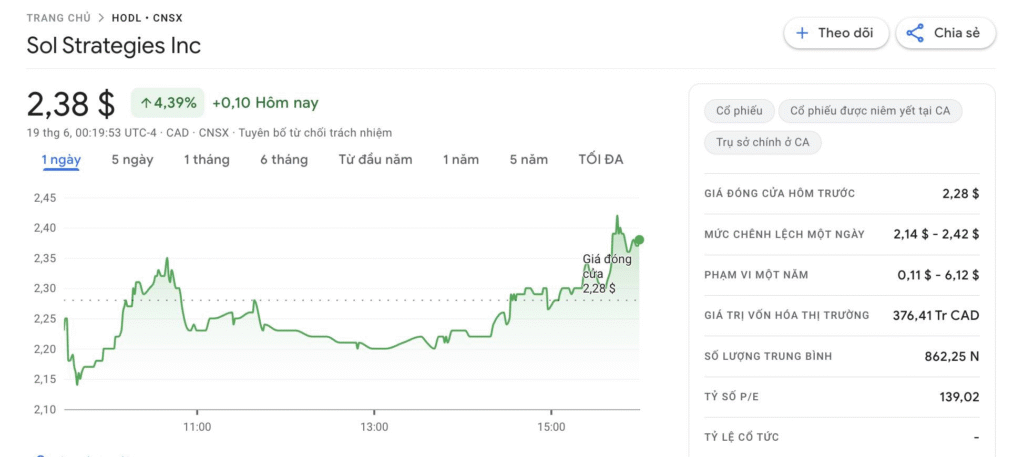Screen dimensions: 1024x457
Task: Click the HODL • CNSX breadcrumb text
Action: 147,18
